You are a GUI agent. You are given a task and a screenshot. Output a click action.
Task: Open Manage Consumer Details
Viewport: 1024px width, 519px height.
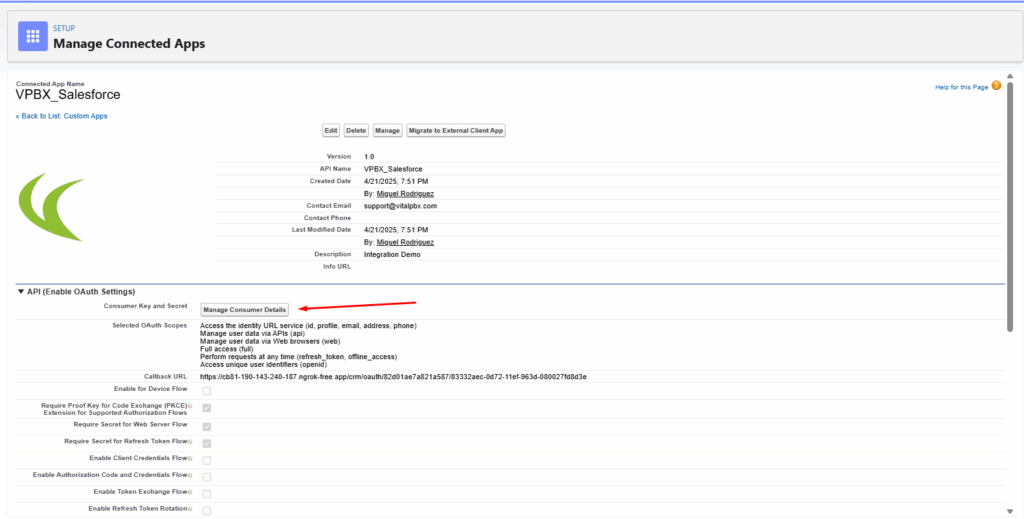[x=244, y=309]
